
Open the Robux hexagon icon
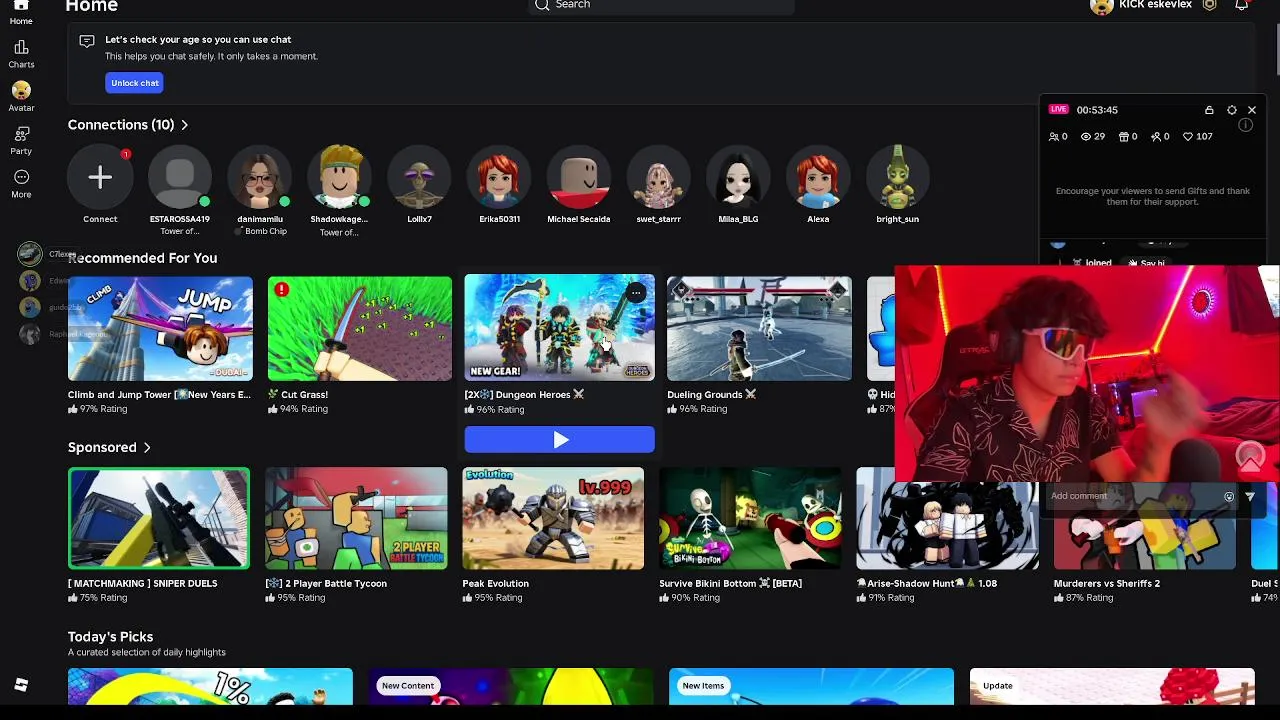coord(1210,5)
